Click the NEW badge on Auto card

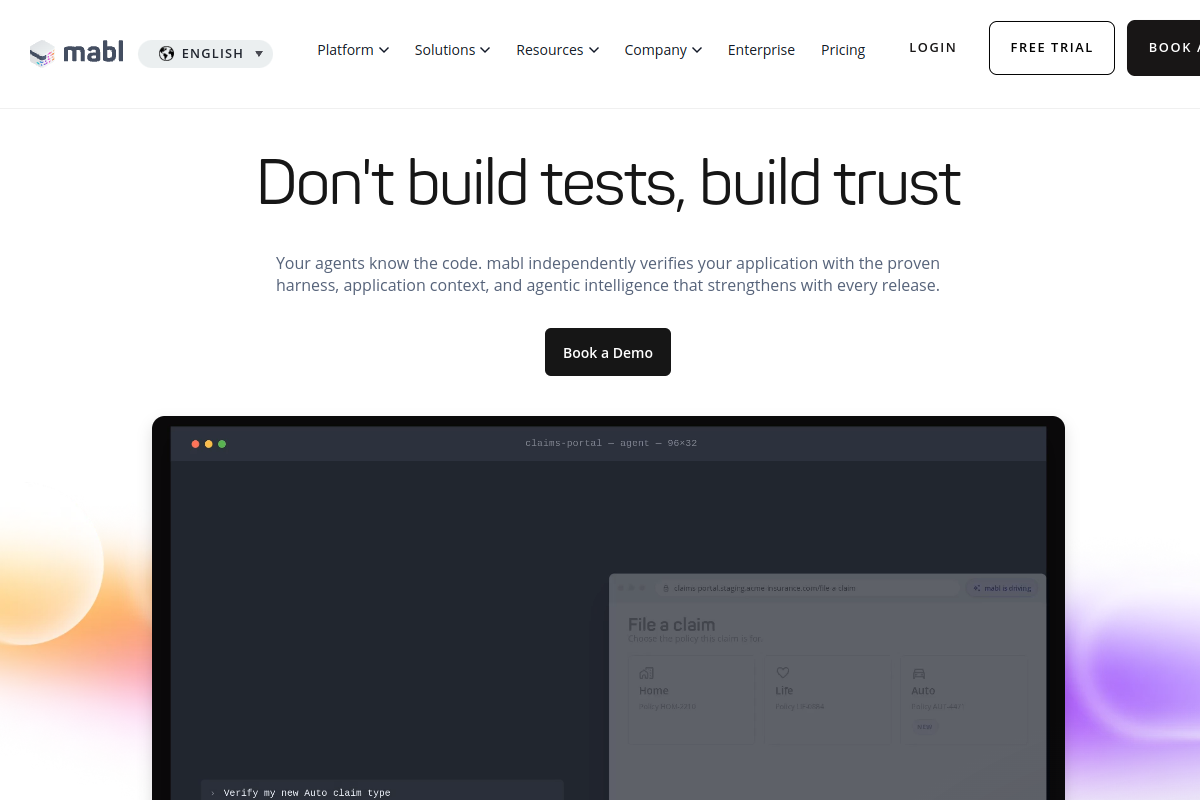(x=925, y=727)
